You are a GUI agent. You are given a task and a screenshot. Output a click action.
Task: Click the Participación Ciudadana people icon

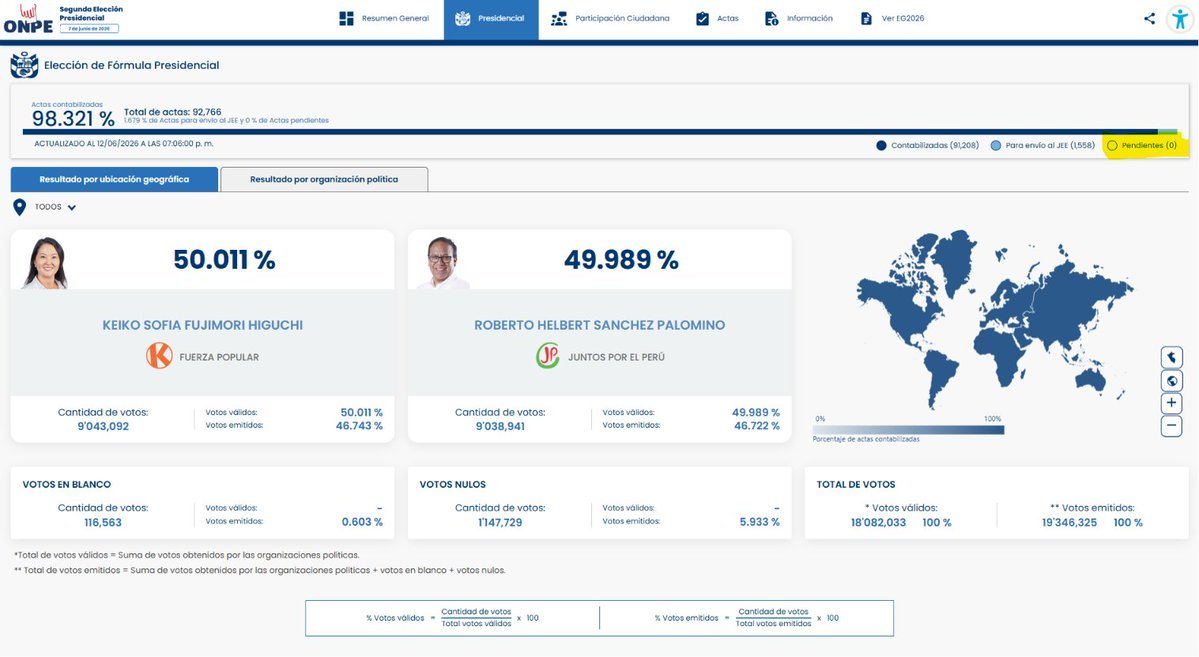(559, 18)
